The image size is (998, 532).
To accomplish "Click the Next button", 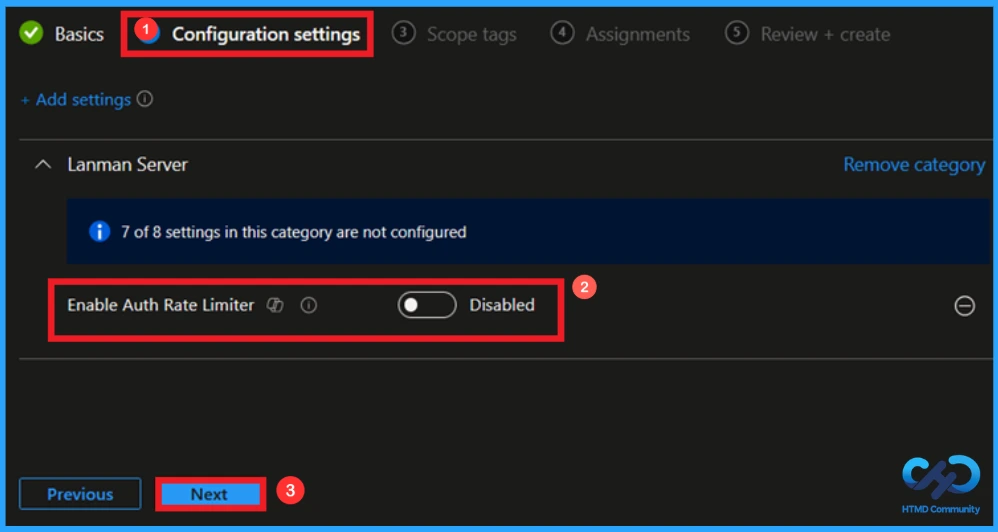I will point(210,494).
